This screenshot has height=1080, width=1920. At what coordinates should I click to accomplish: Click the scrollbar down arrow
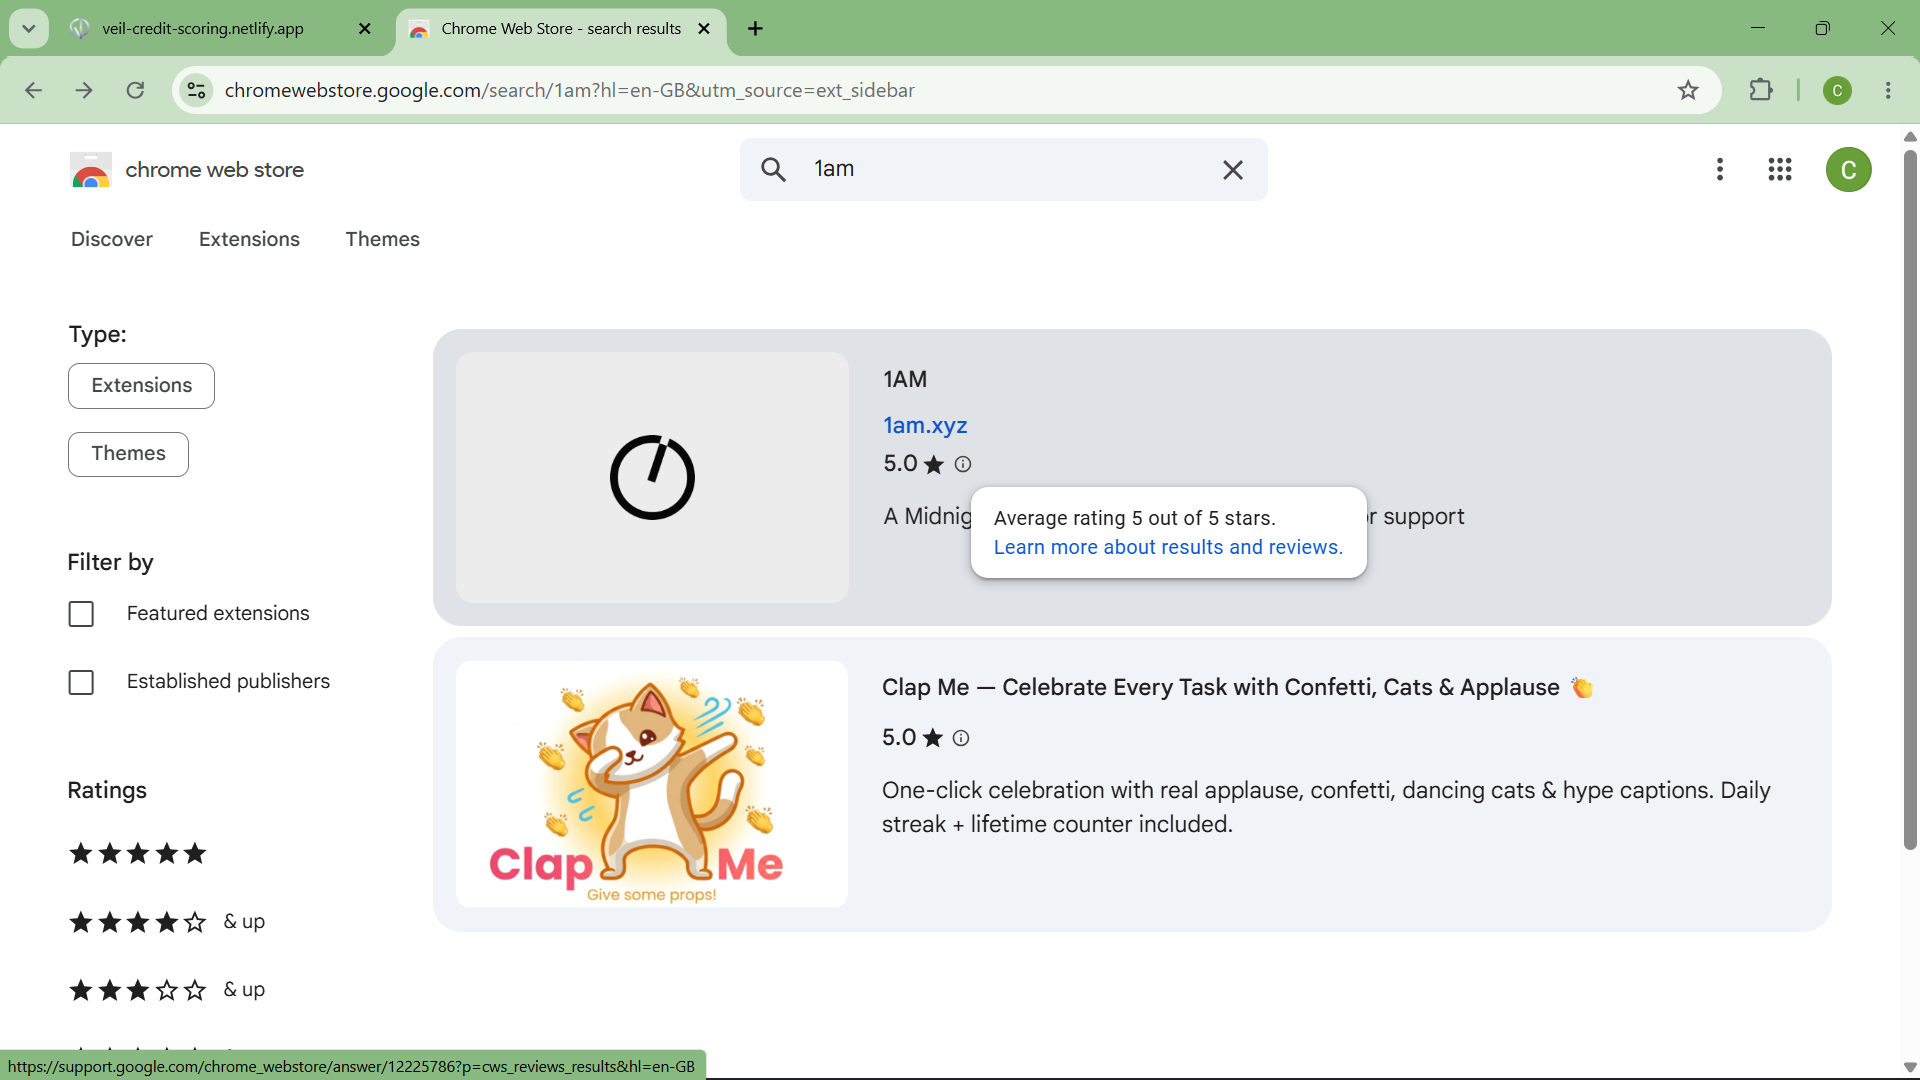(1910, 1068)
